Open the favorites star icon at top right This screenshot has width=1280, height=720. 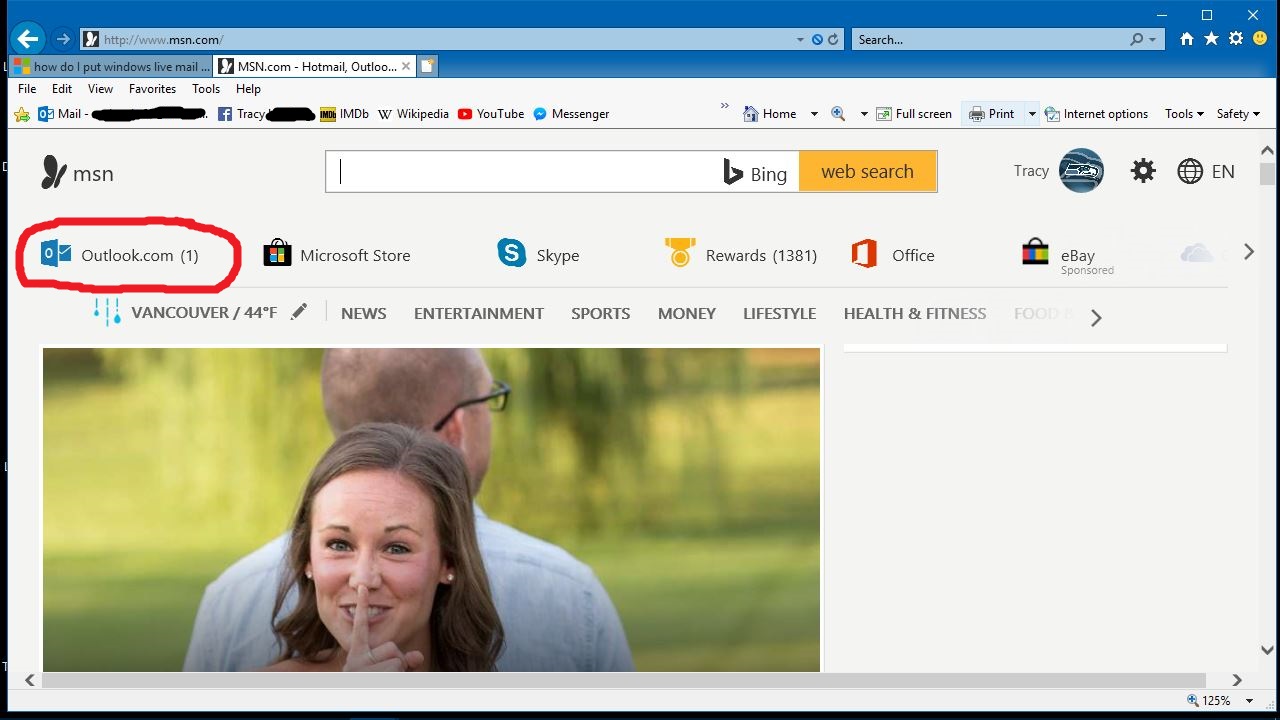point(1211,39)
